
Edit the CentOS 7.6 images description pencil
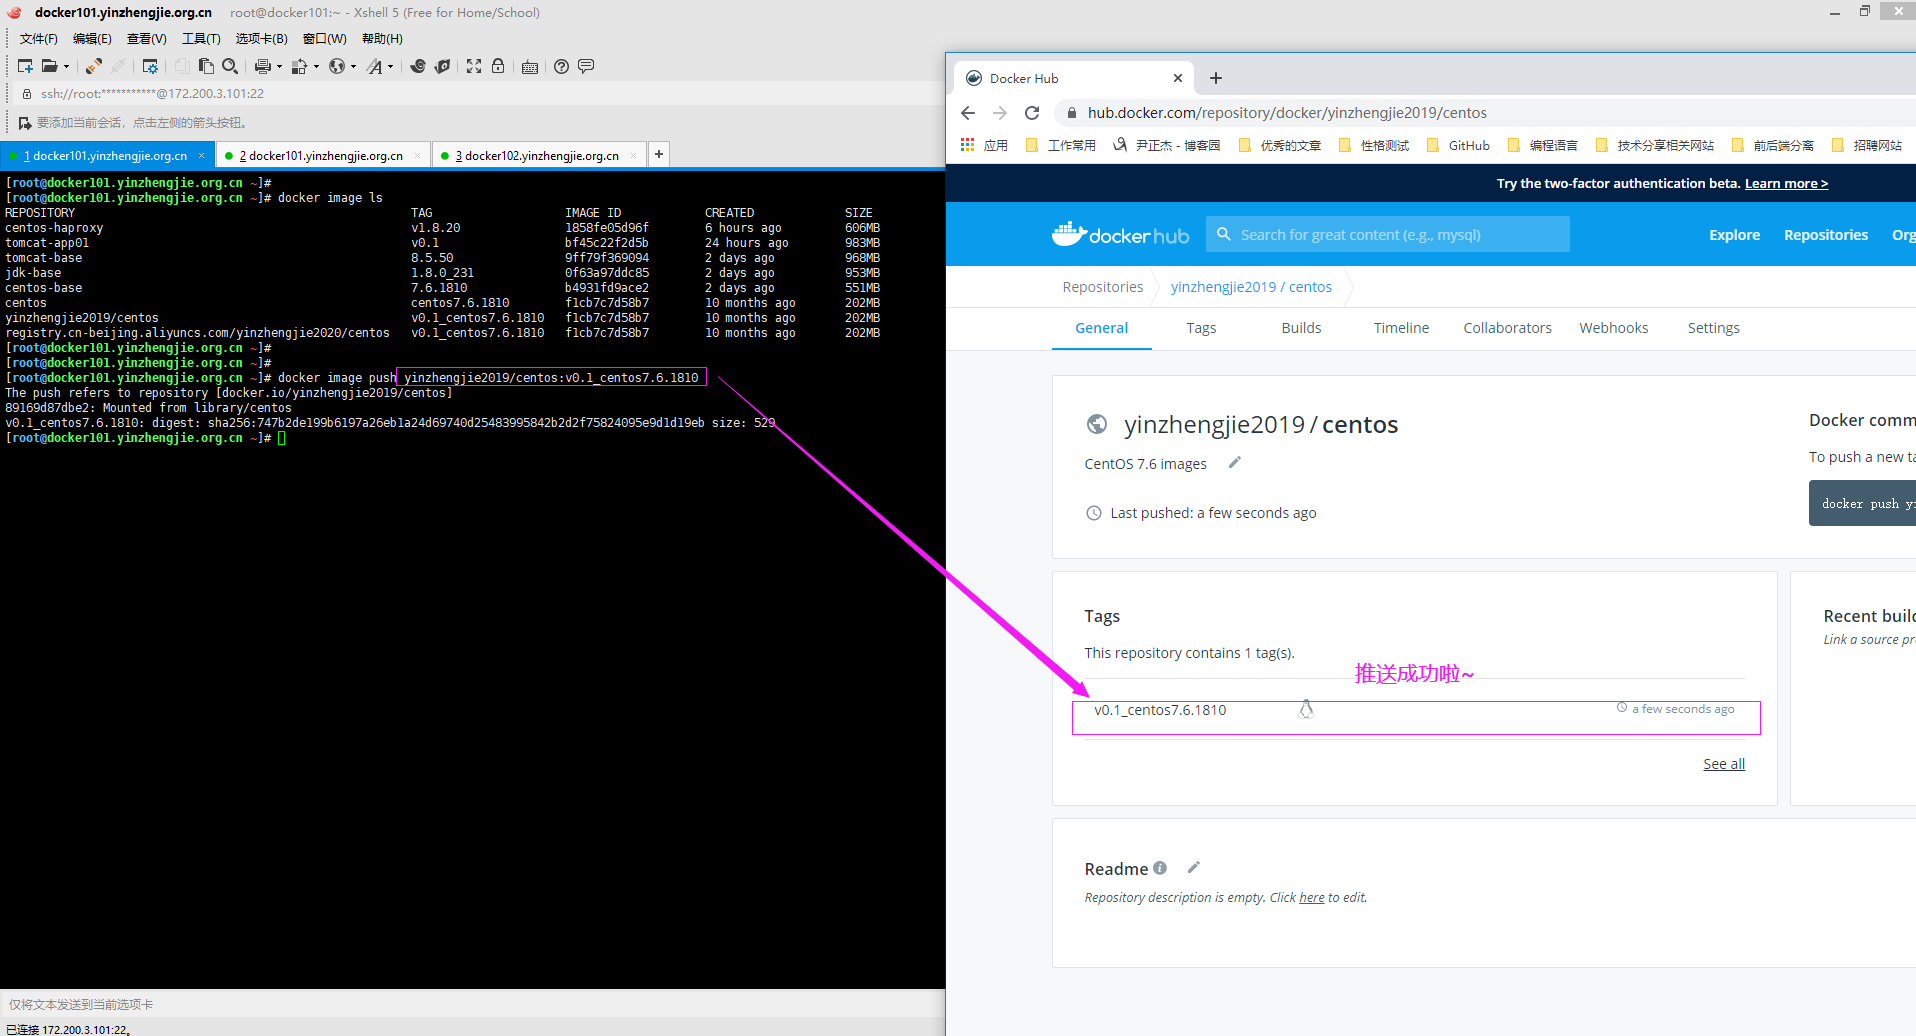click(1234, 462)
